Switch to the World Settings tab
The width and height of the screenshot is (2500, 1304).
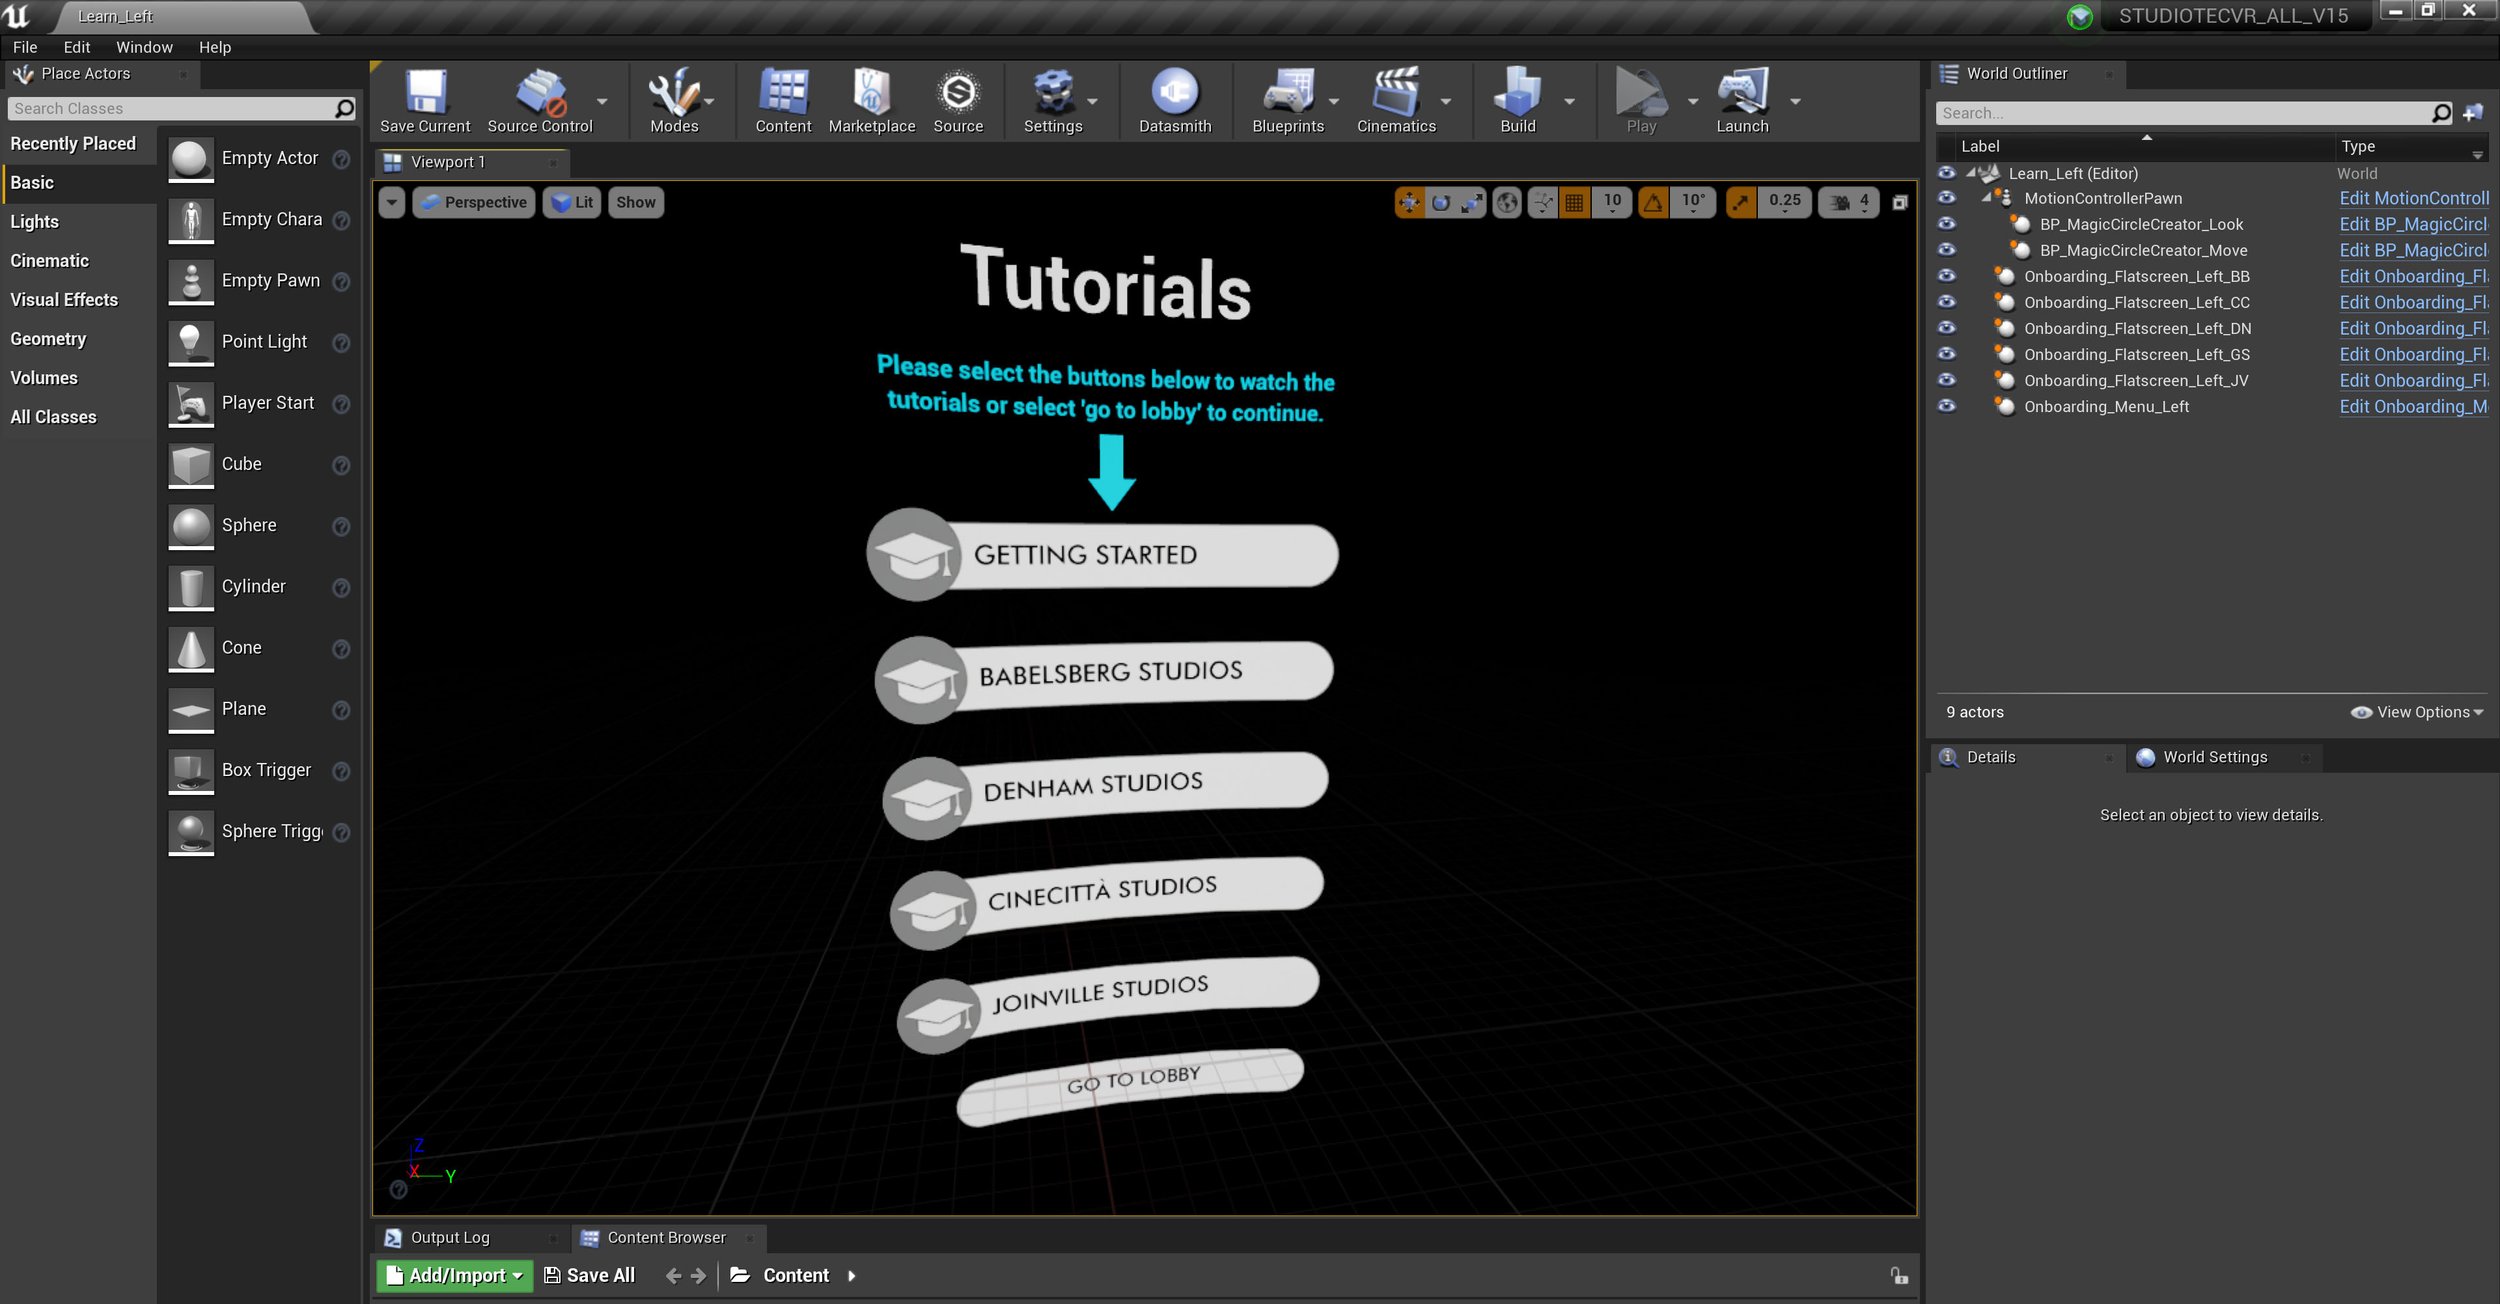[2215, 758]
